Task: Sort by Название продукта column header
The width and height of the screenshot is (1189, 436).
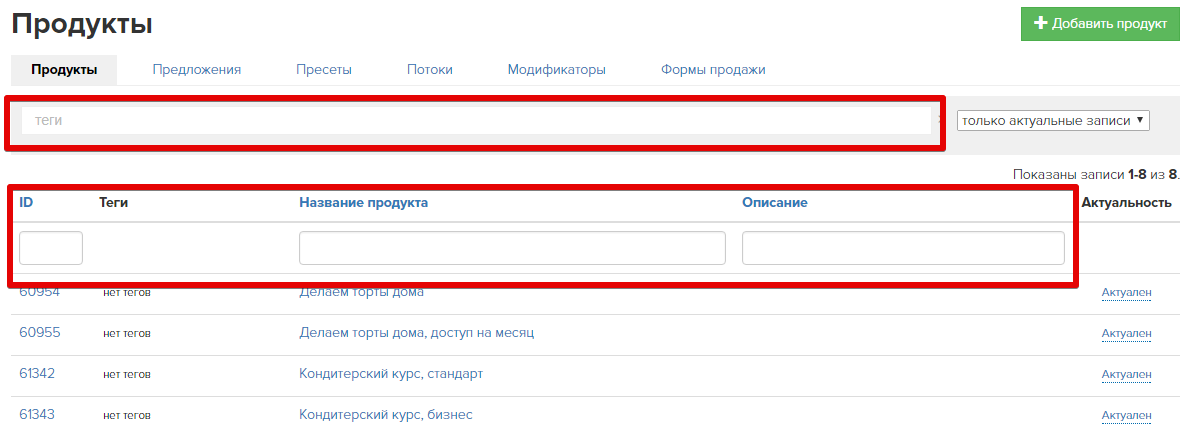Action: 363,202
